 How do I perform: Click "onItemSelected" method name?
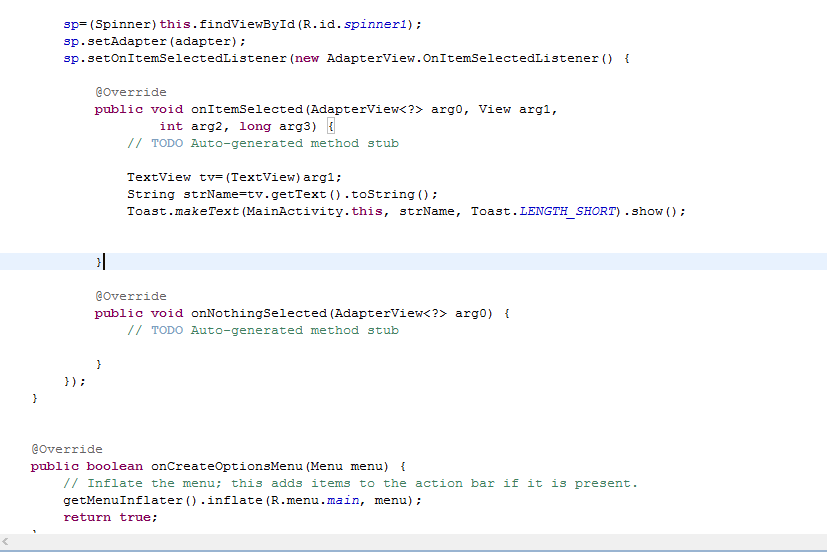pyautogui.click(x=247, y=109)
